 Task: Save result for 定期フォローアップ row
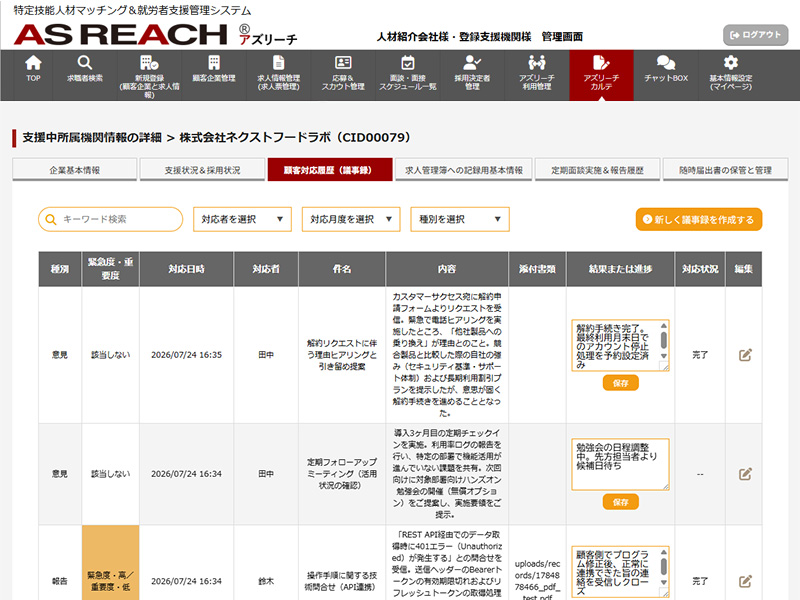[620, 502]
